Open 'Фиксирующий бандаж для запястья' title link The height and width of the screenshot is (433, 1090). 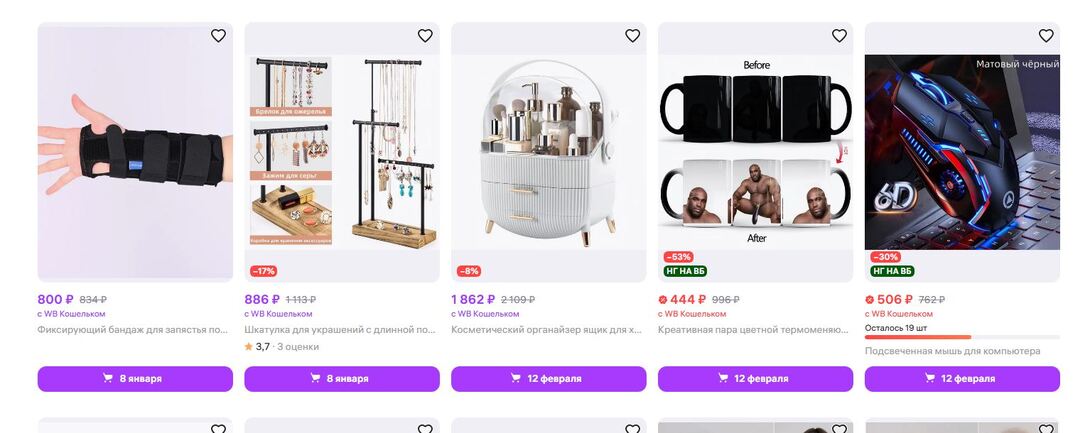[x=133, y=329]
